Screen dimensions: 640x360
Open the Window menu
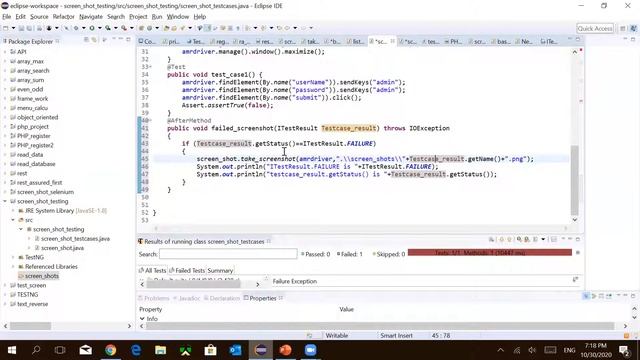178,17
